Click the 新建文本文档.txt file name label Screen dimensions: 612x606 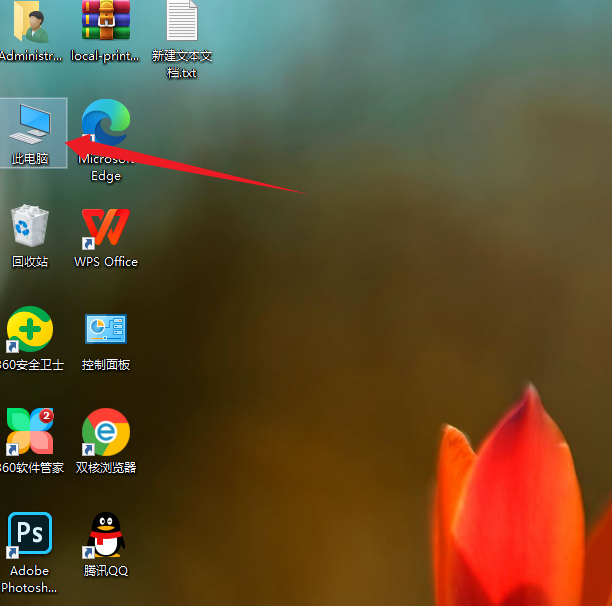pyautogui.click(x=182, y=64)
